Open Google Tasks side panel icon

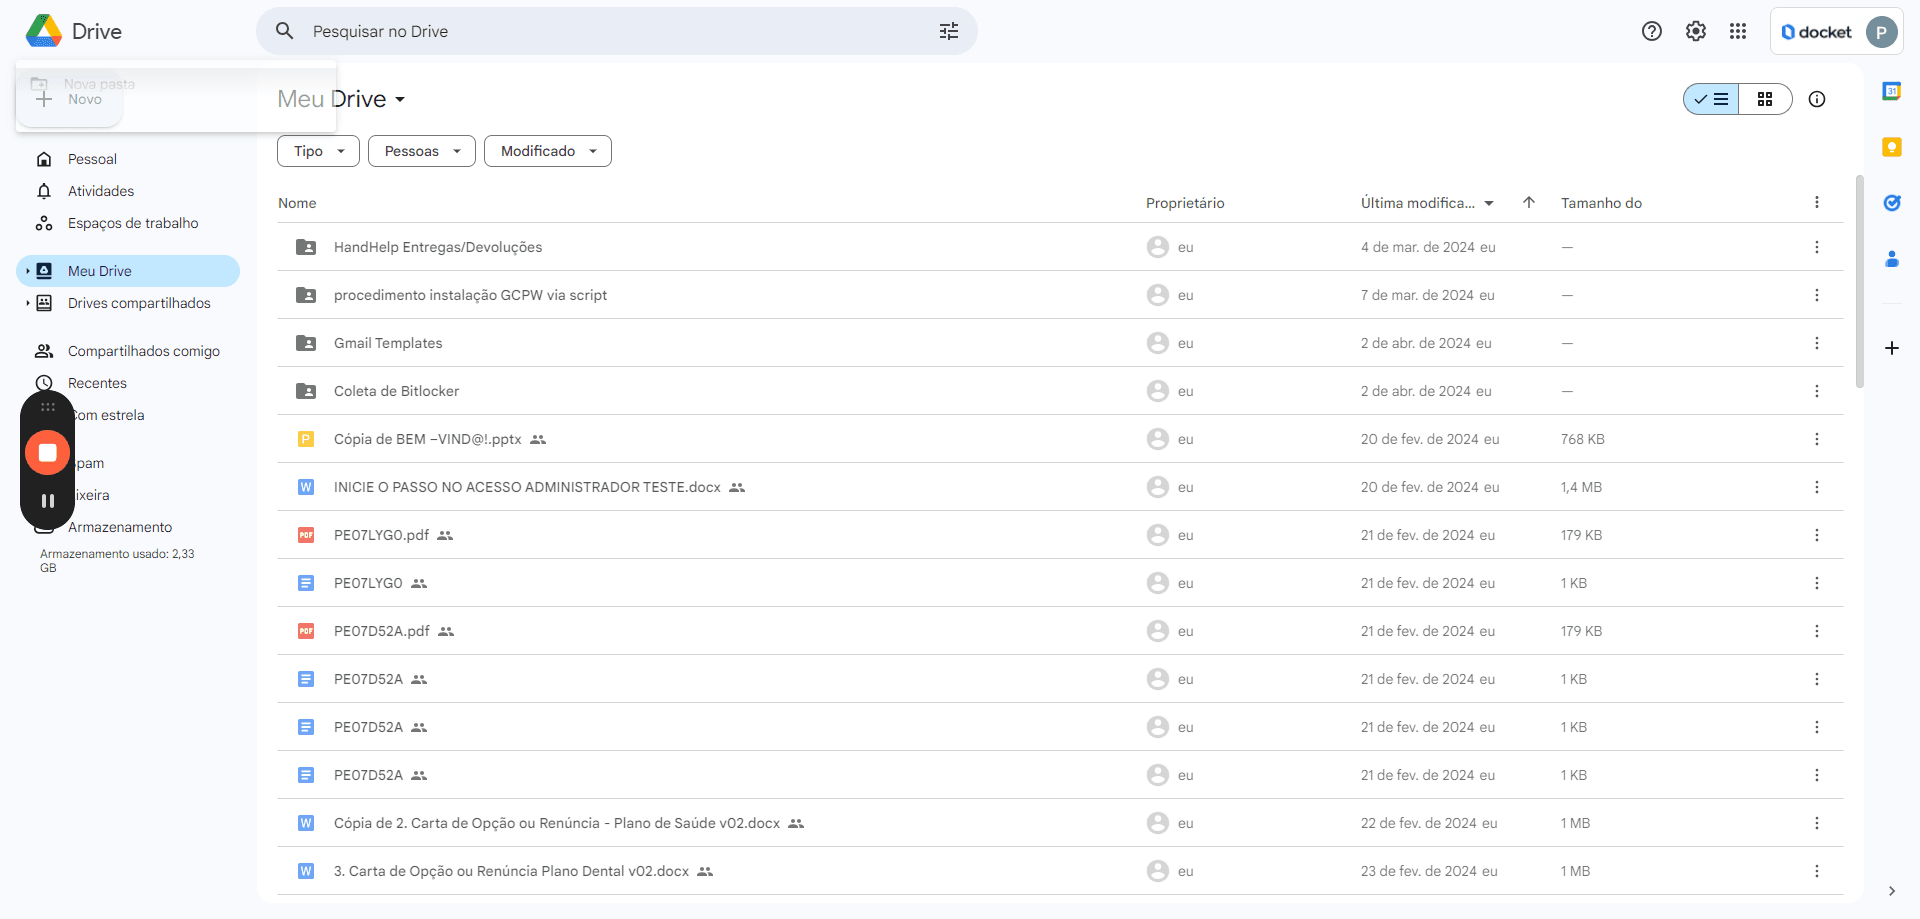[x=1892, y=203]
